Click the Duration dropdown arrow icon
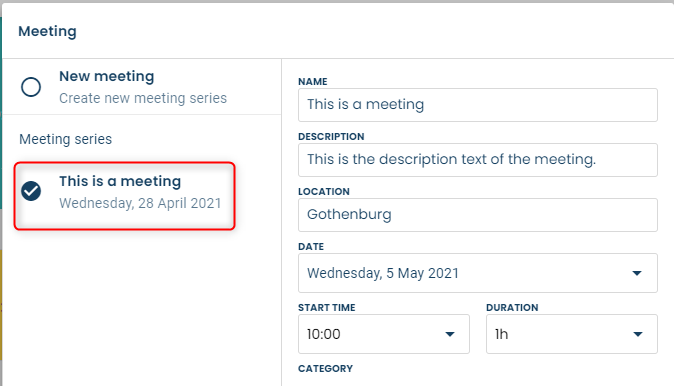The width and height of the screenshot is (674, 386). tap(638, 334)
